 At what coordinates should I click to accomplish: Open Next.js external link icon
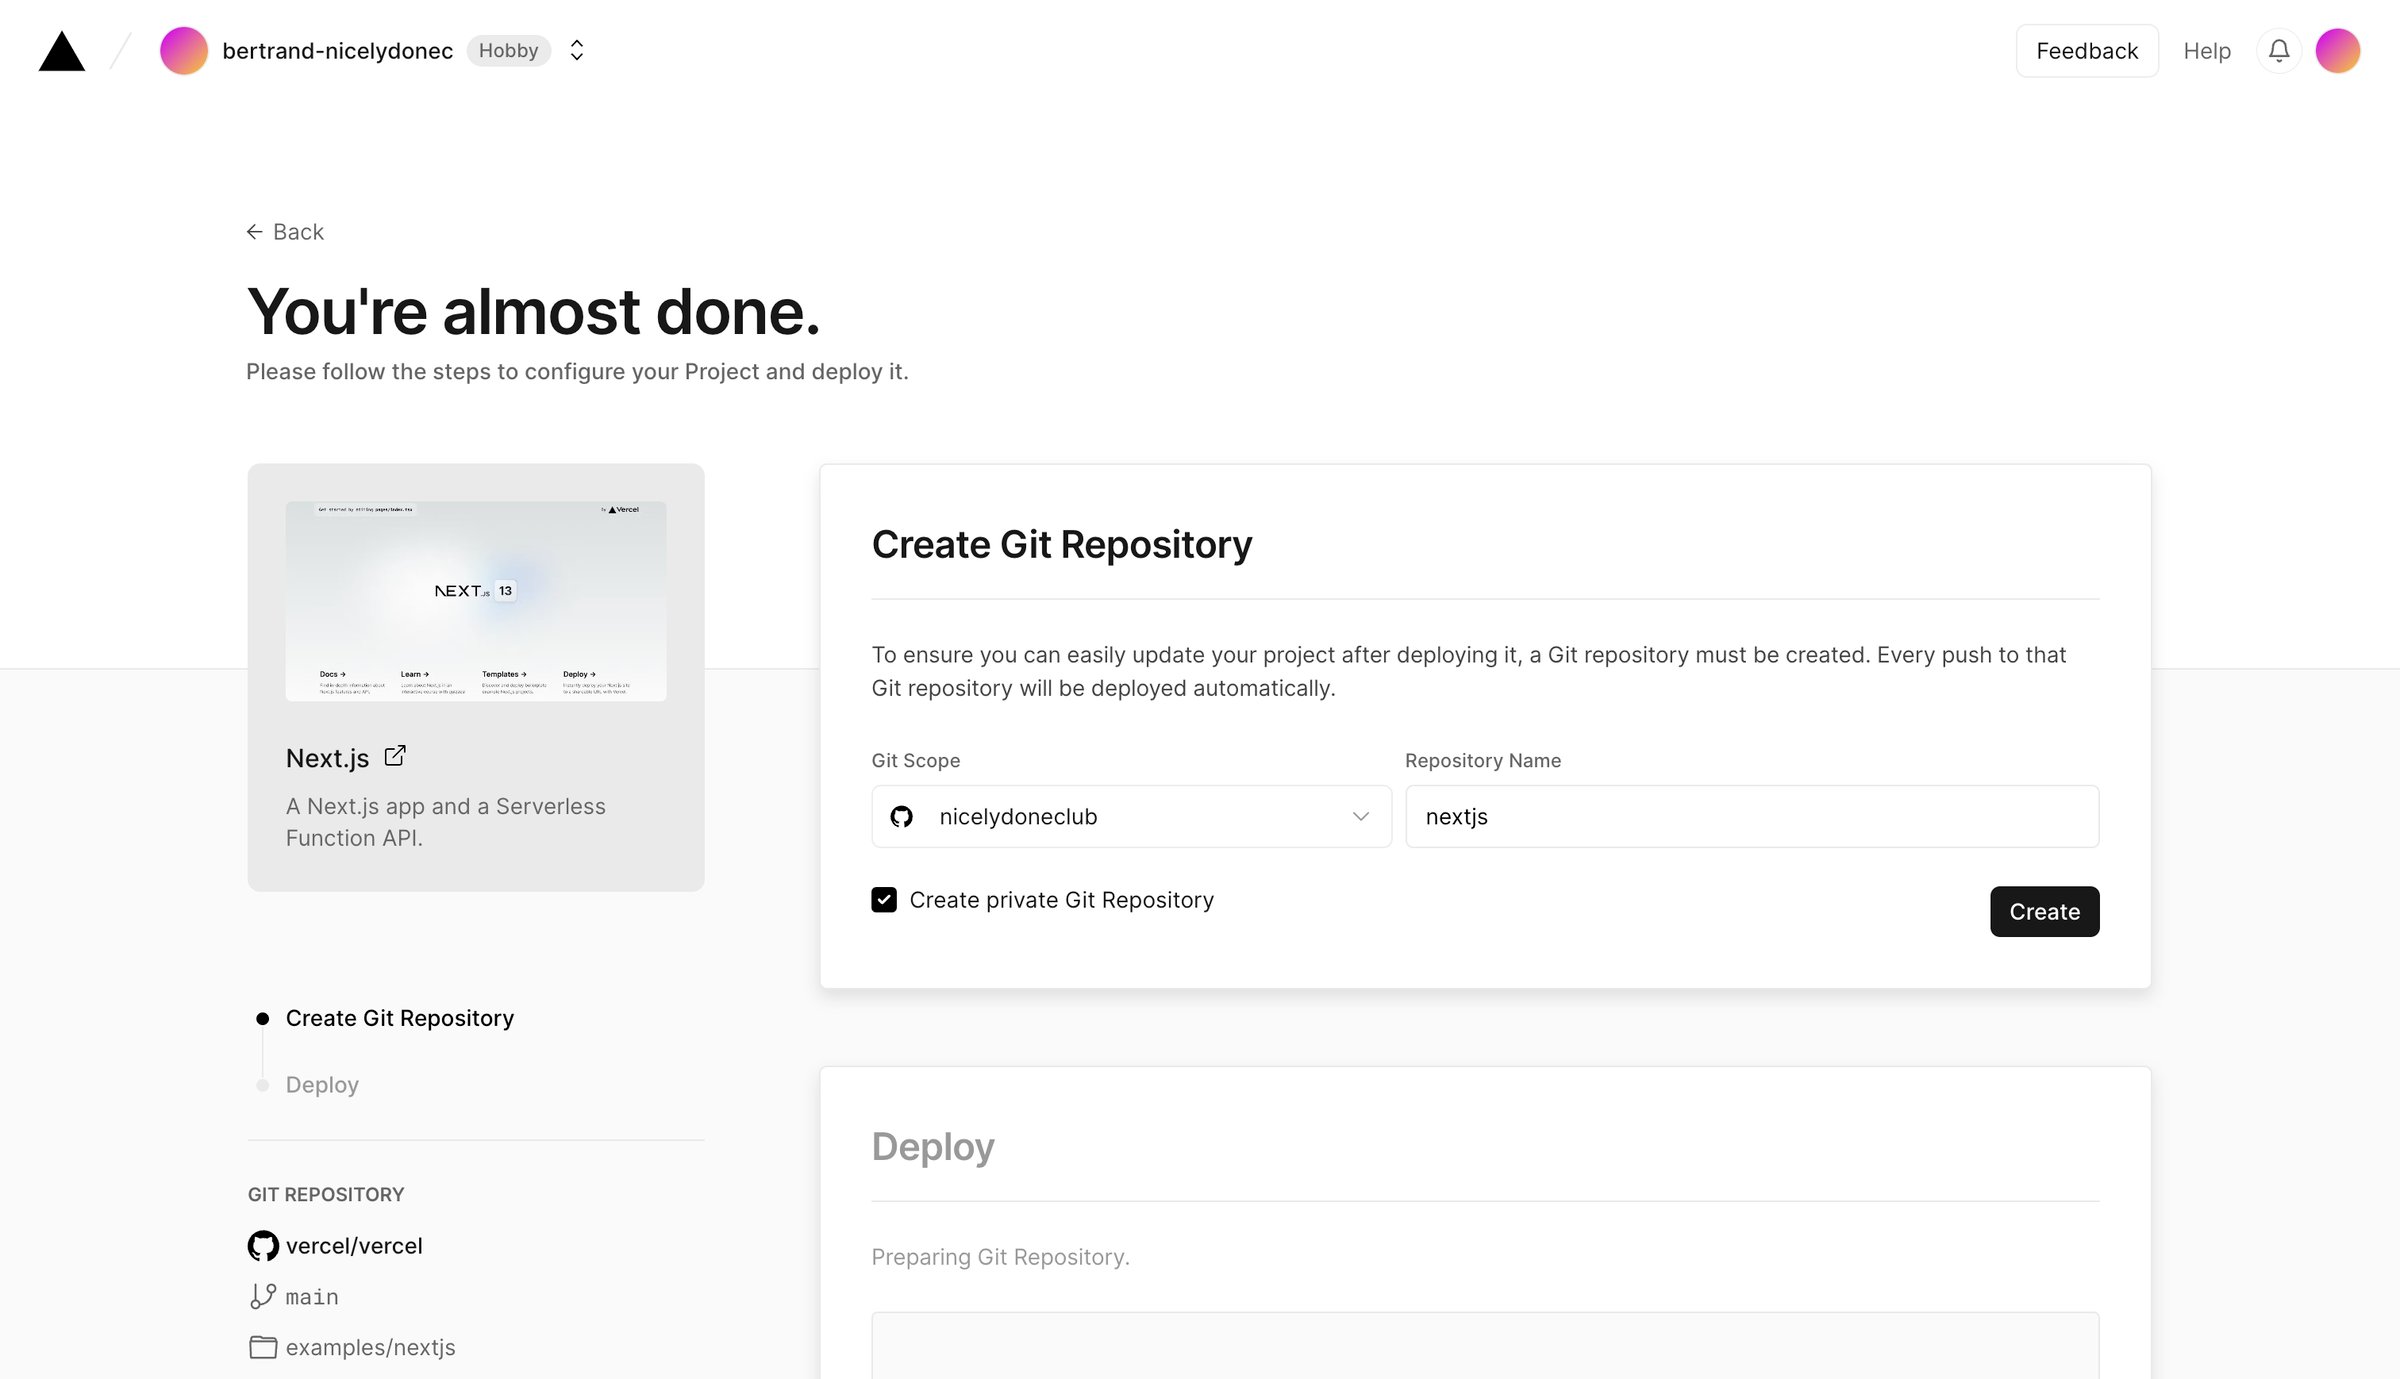click(395, 756)
